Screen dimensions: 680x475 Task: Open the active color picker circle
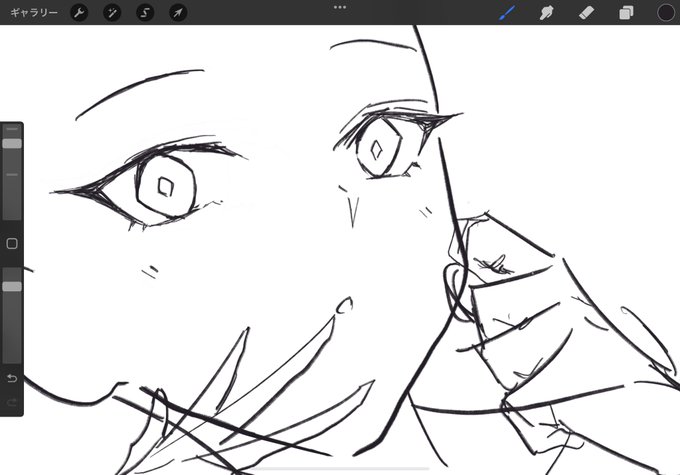tap(666, 13)
